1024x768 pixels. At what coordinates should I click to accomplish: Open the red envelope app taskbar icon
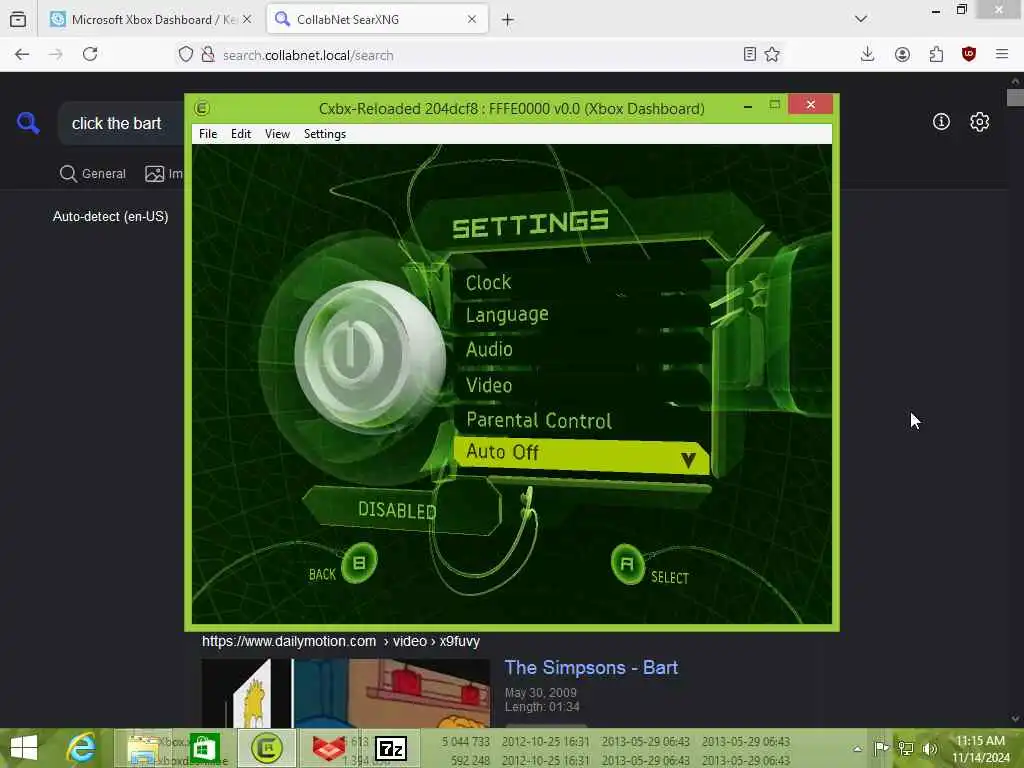(x=328, y=748)
